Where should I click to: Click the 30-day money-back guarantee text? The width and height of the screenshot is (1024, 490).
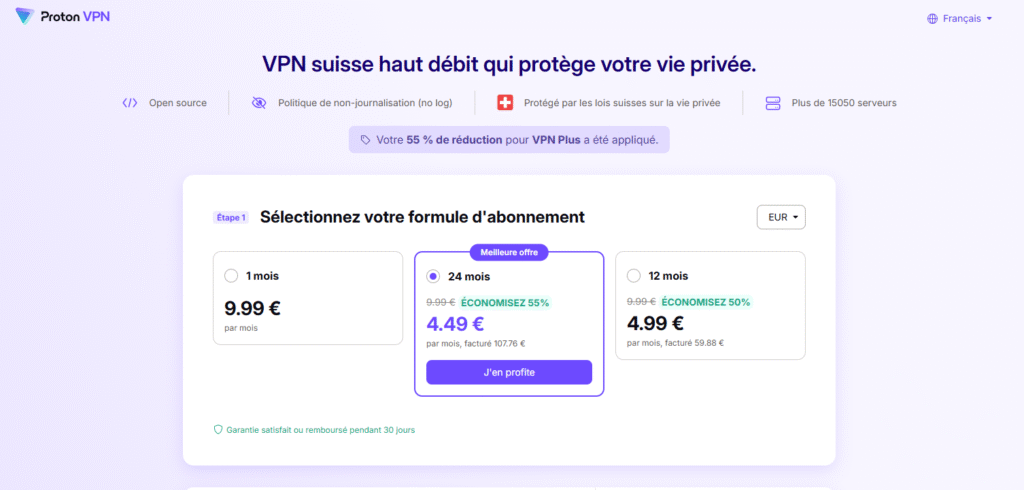[320, 430]
